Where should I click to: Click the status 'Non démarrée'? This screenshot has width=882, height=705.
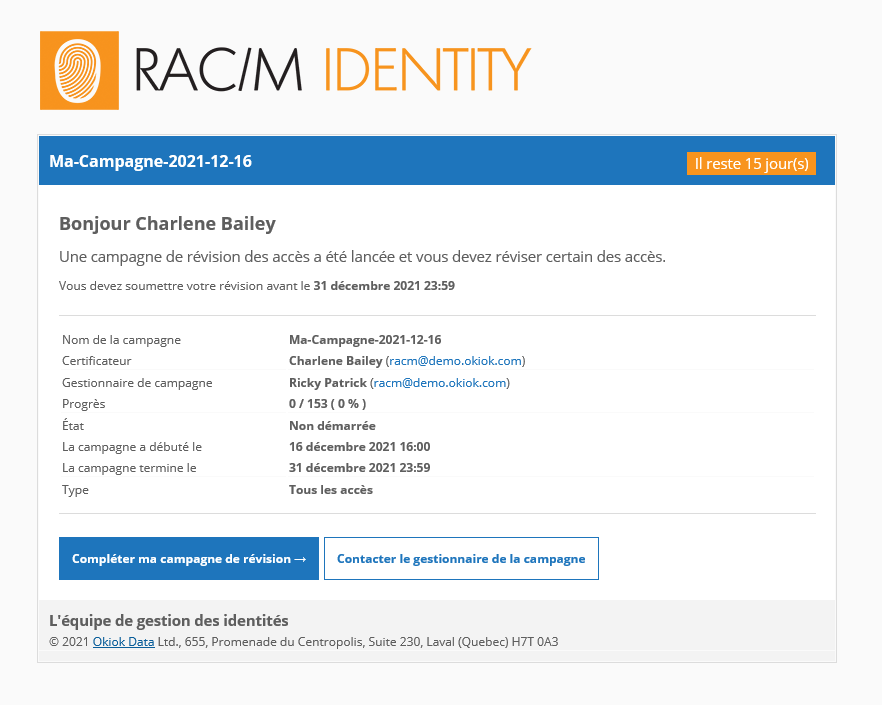click(332, 425)
